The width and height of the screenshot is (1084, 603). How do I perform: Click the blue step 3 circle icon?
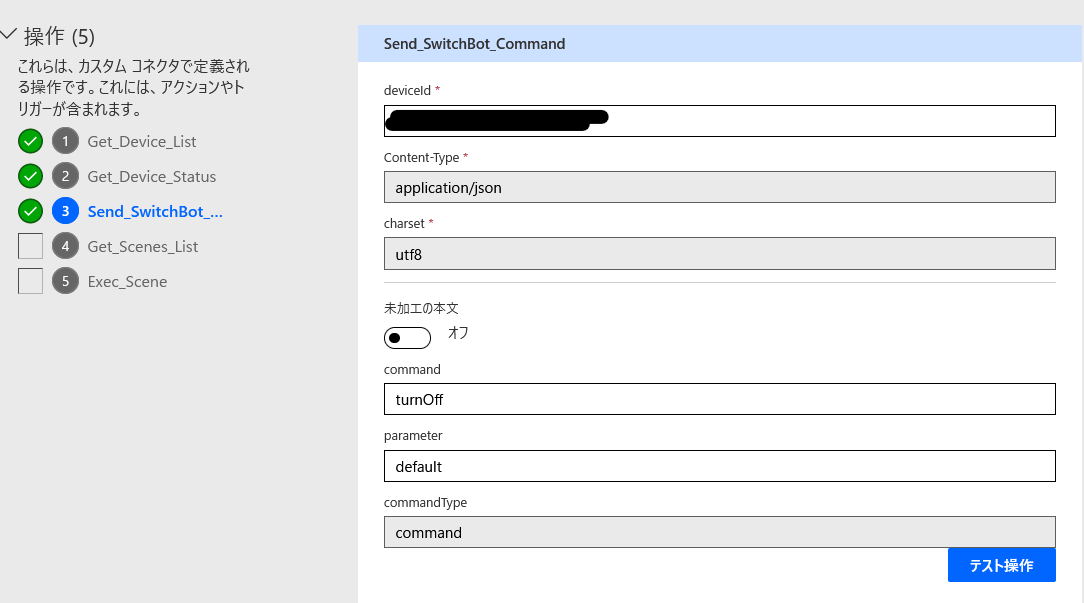click(x=64, y=211)
